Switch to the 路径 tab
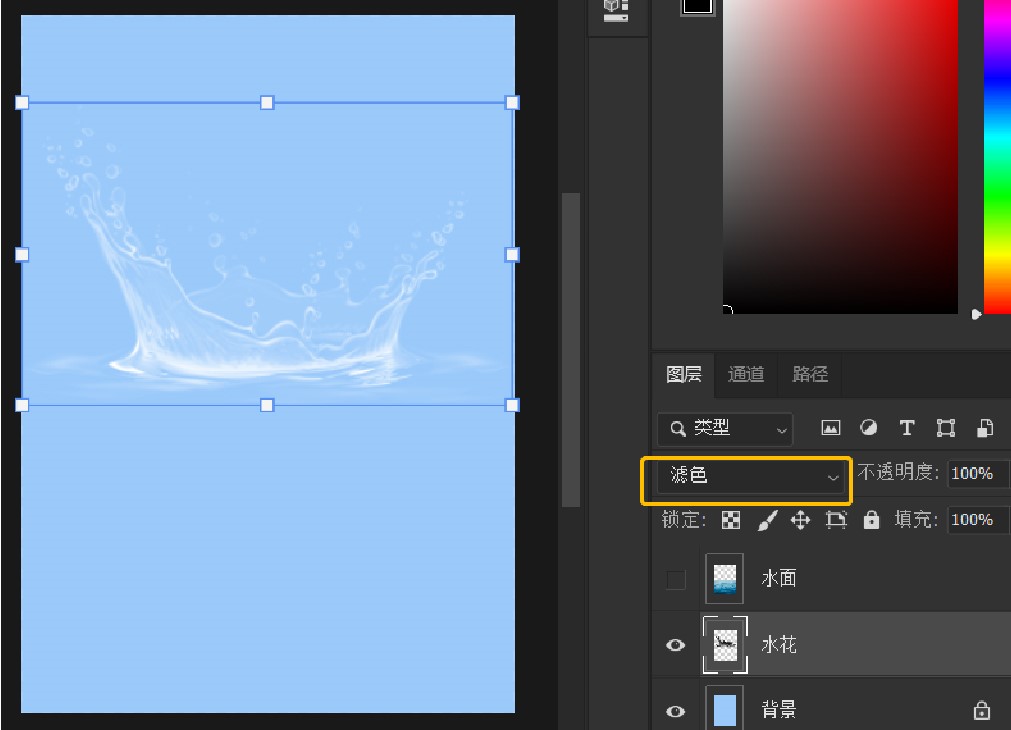 (x=810, y=374)
